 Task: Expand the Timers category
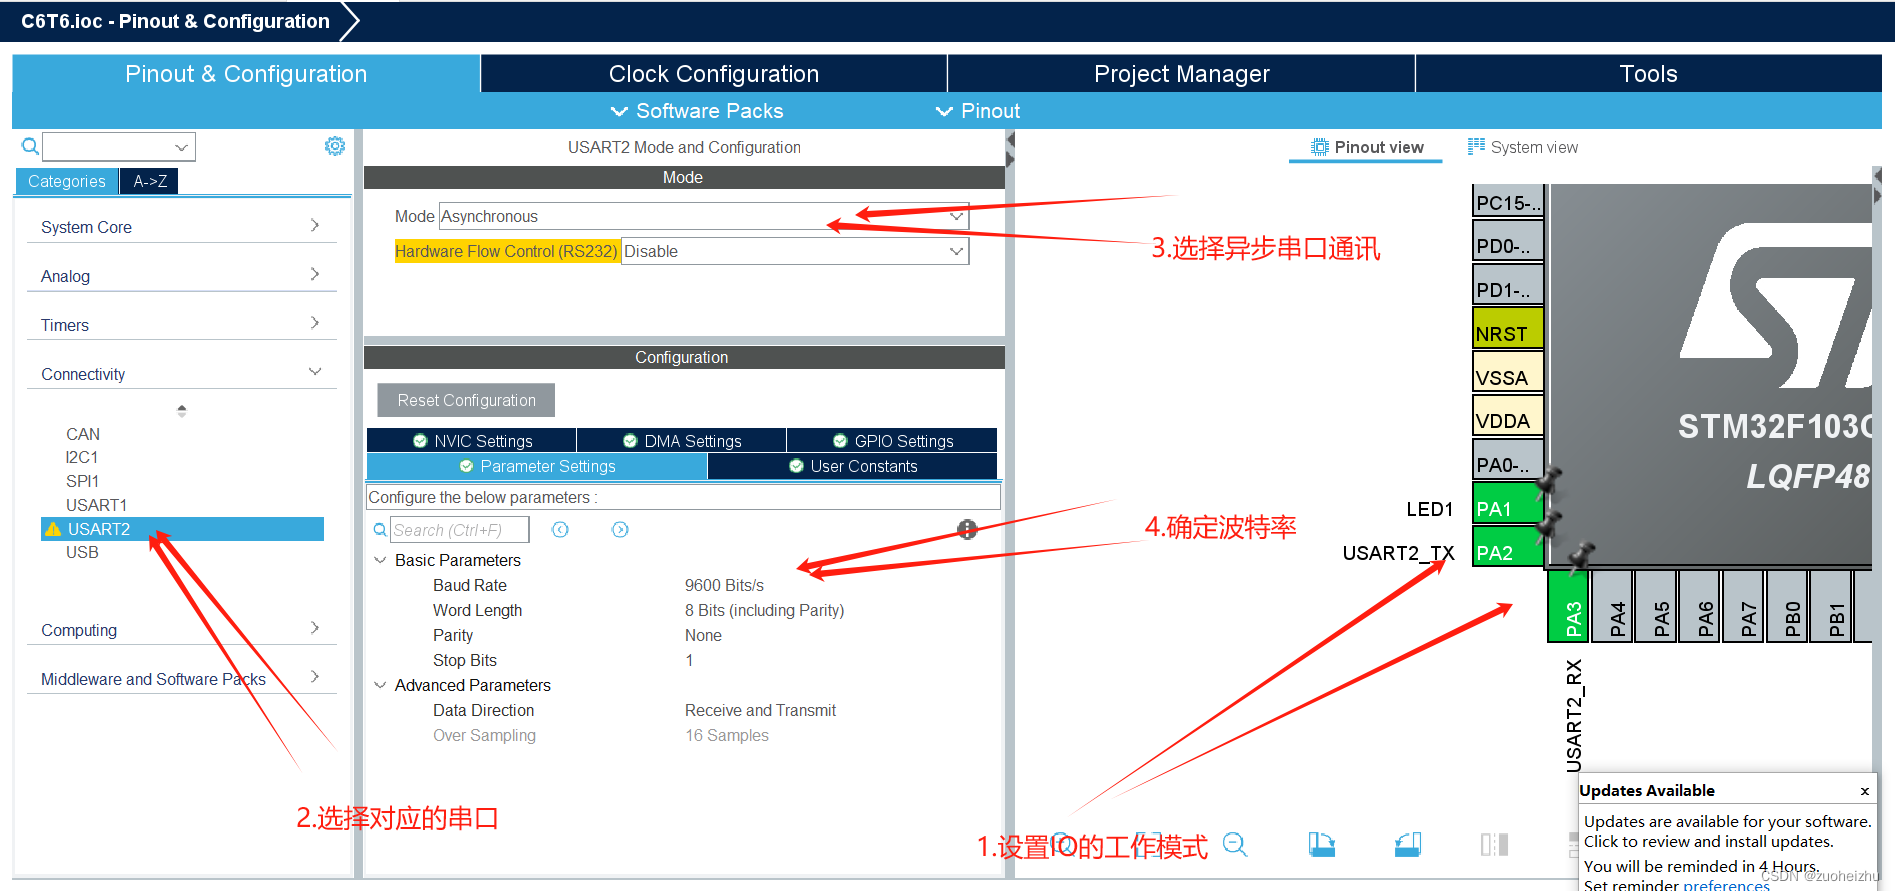point(181,325)
